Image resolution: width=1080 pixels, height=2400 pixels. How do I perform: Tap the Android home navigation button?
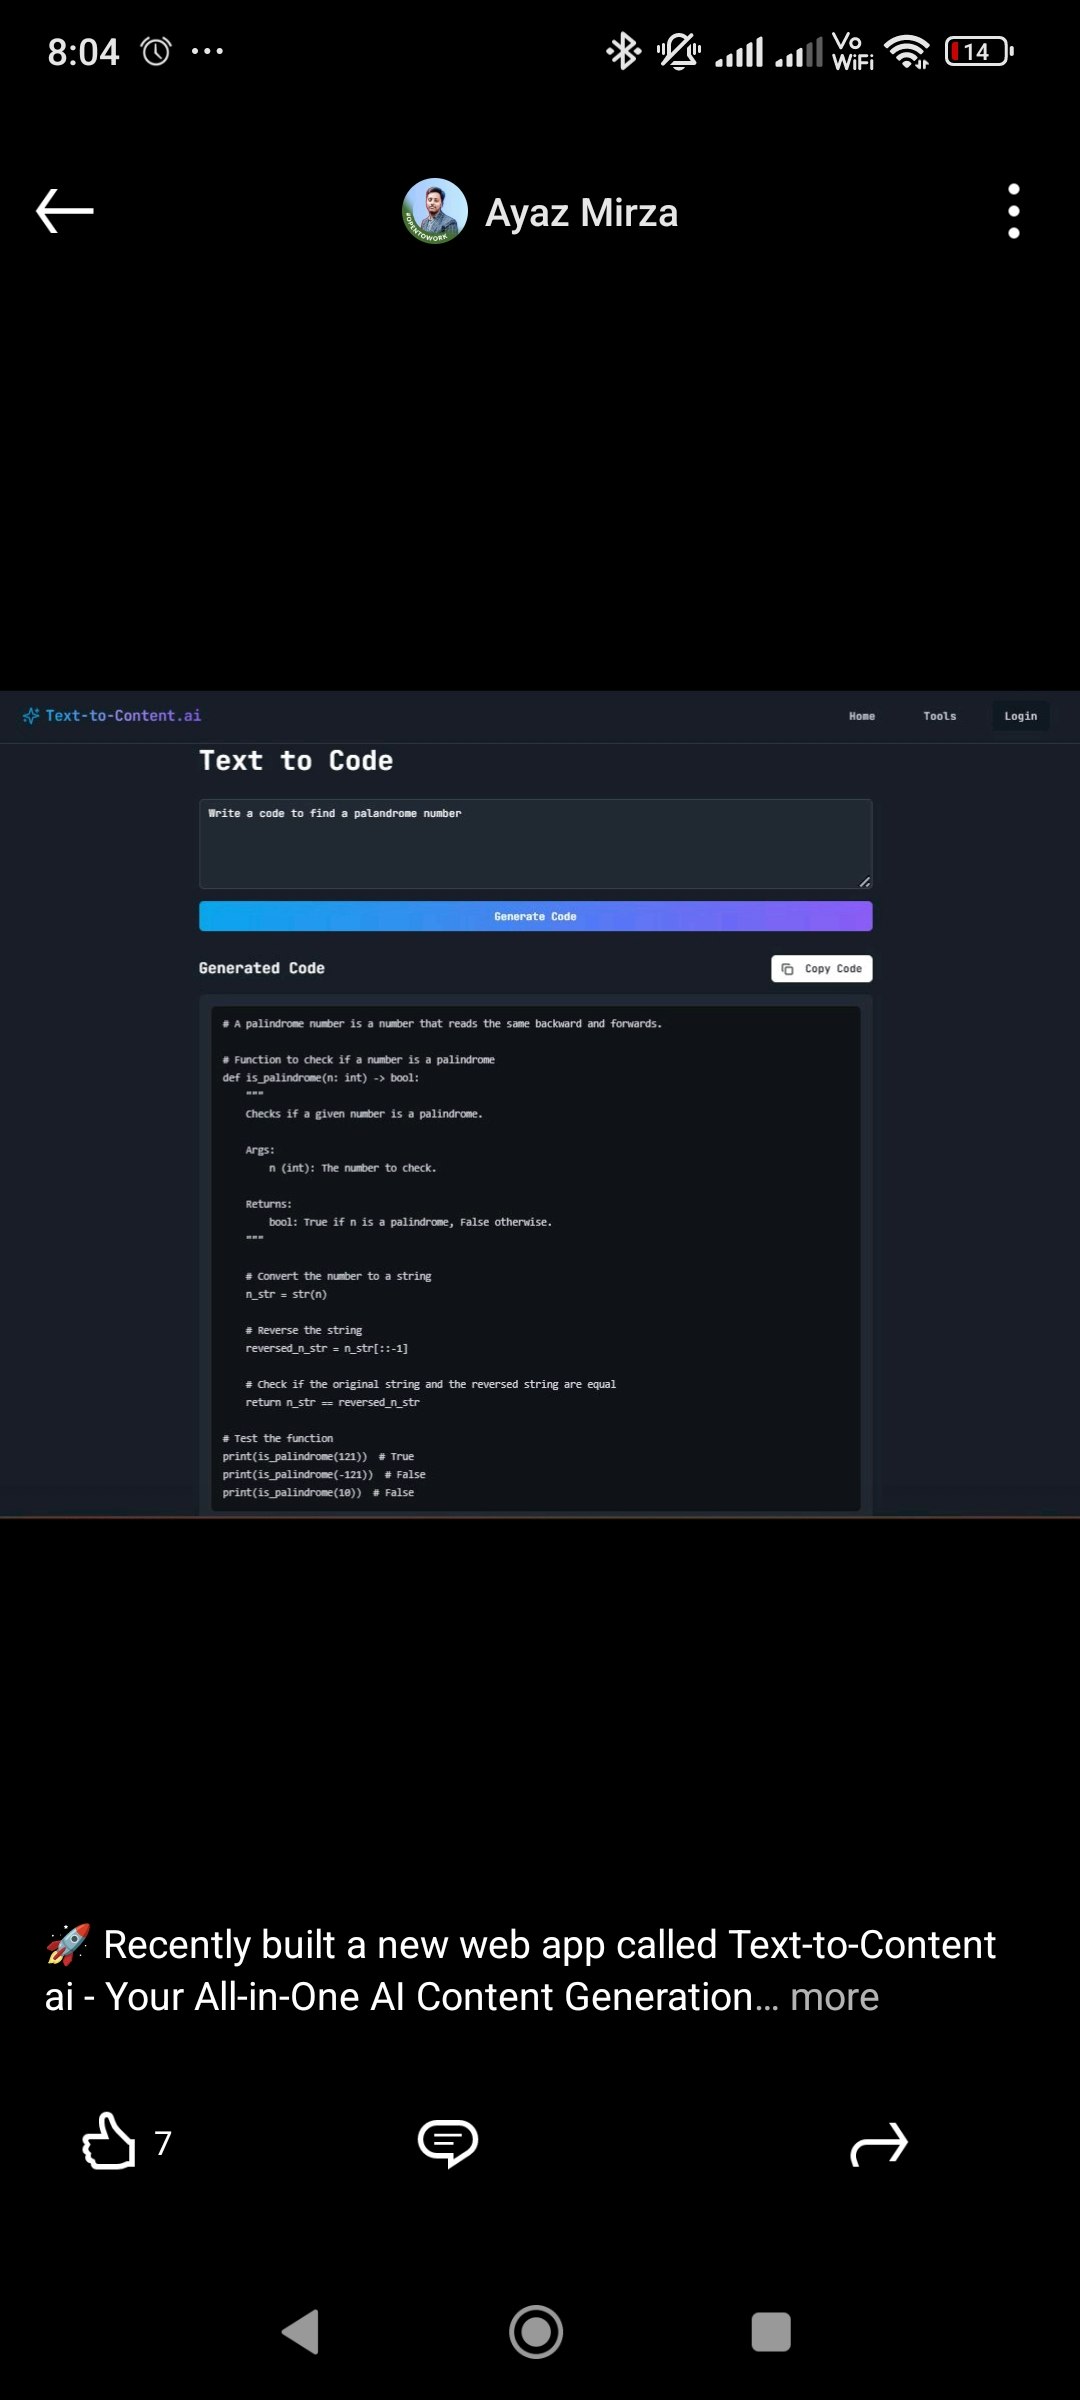536,2332
